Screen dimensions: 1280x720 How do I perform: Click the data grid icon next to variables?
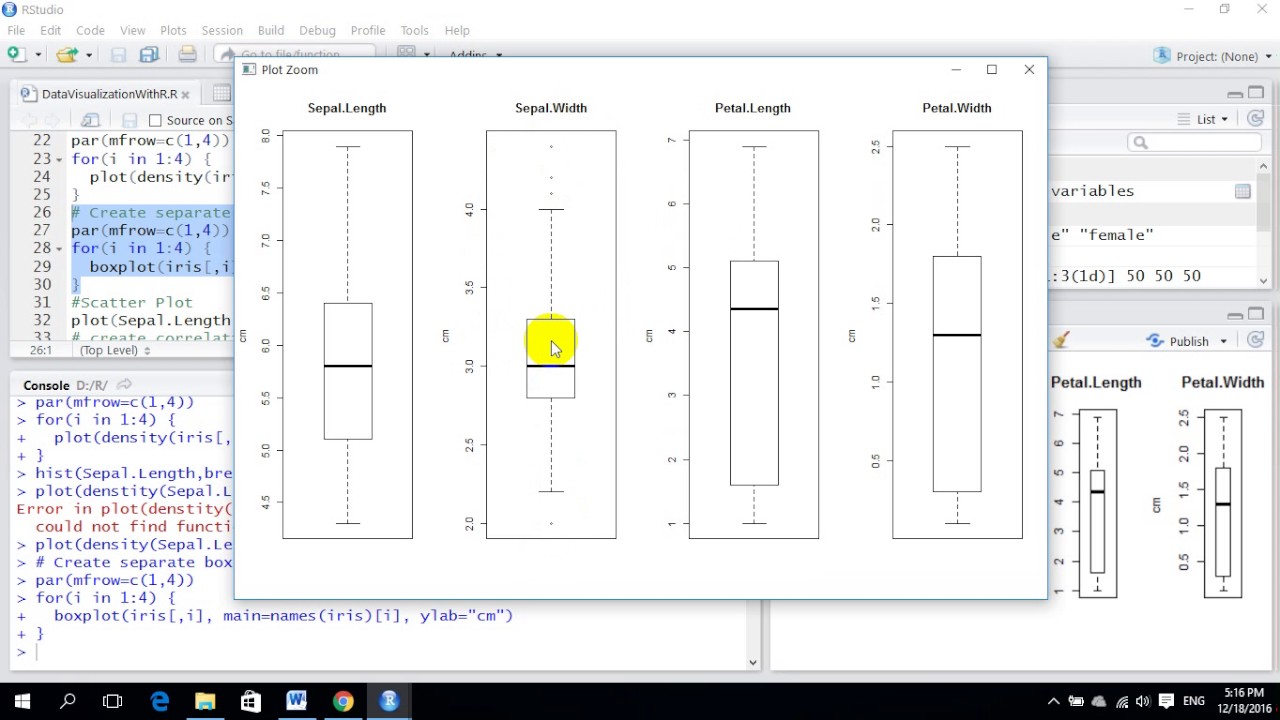pos(1242,191)
